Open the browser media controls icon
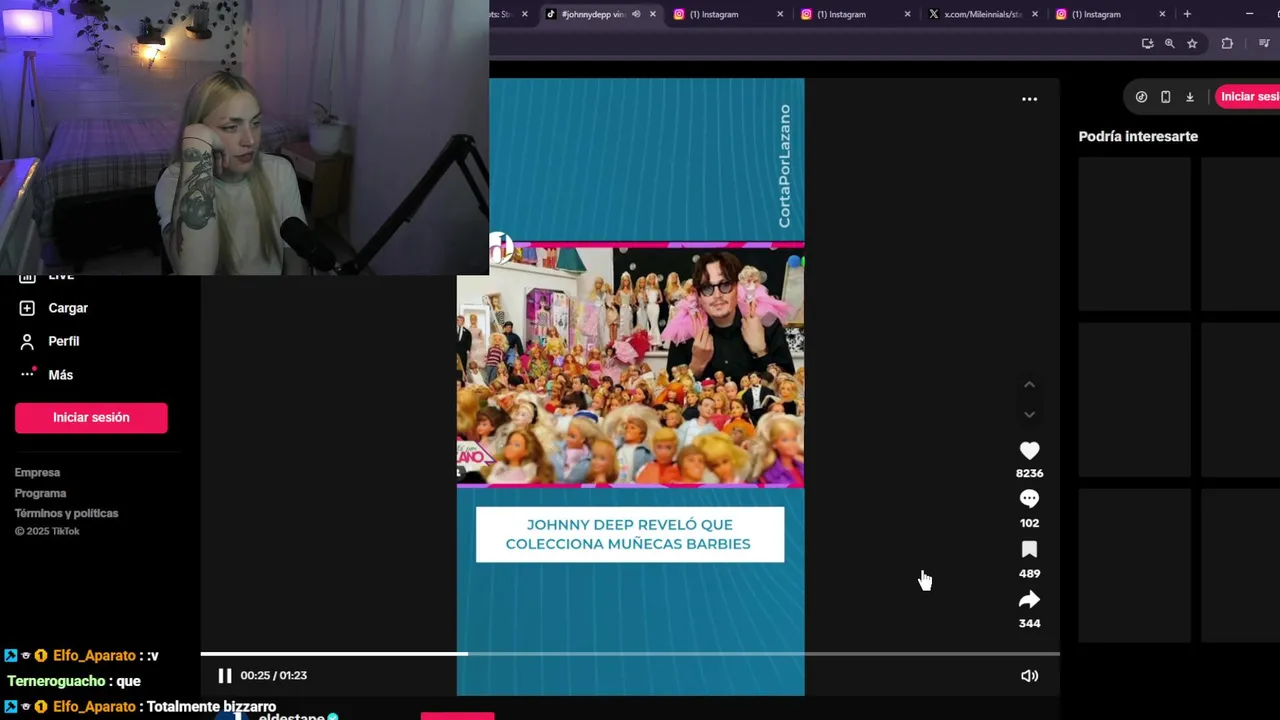 coord(1264,43)
